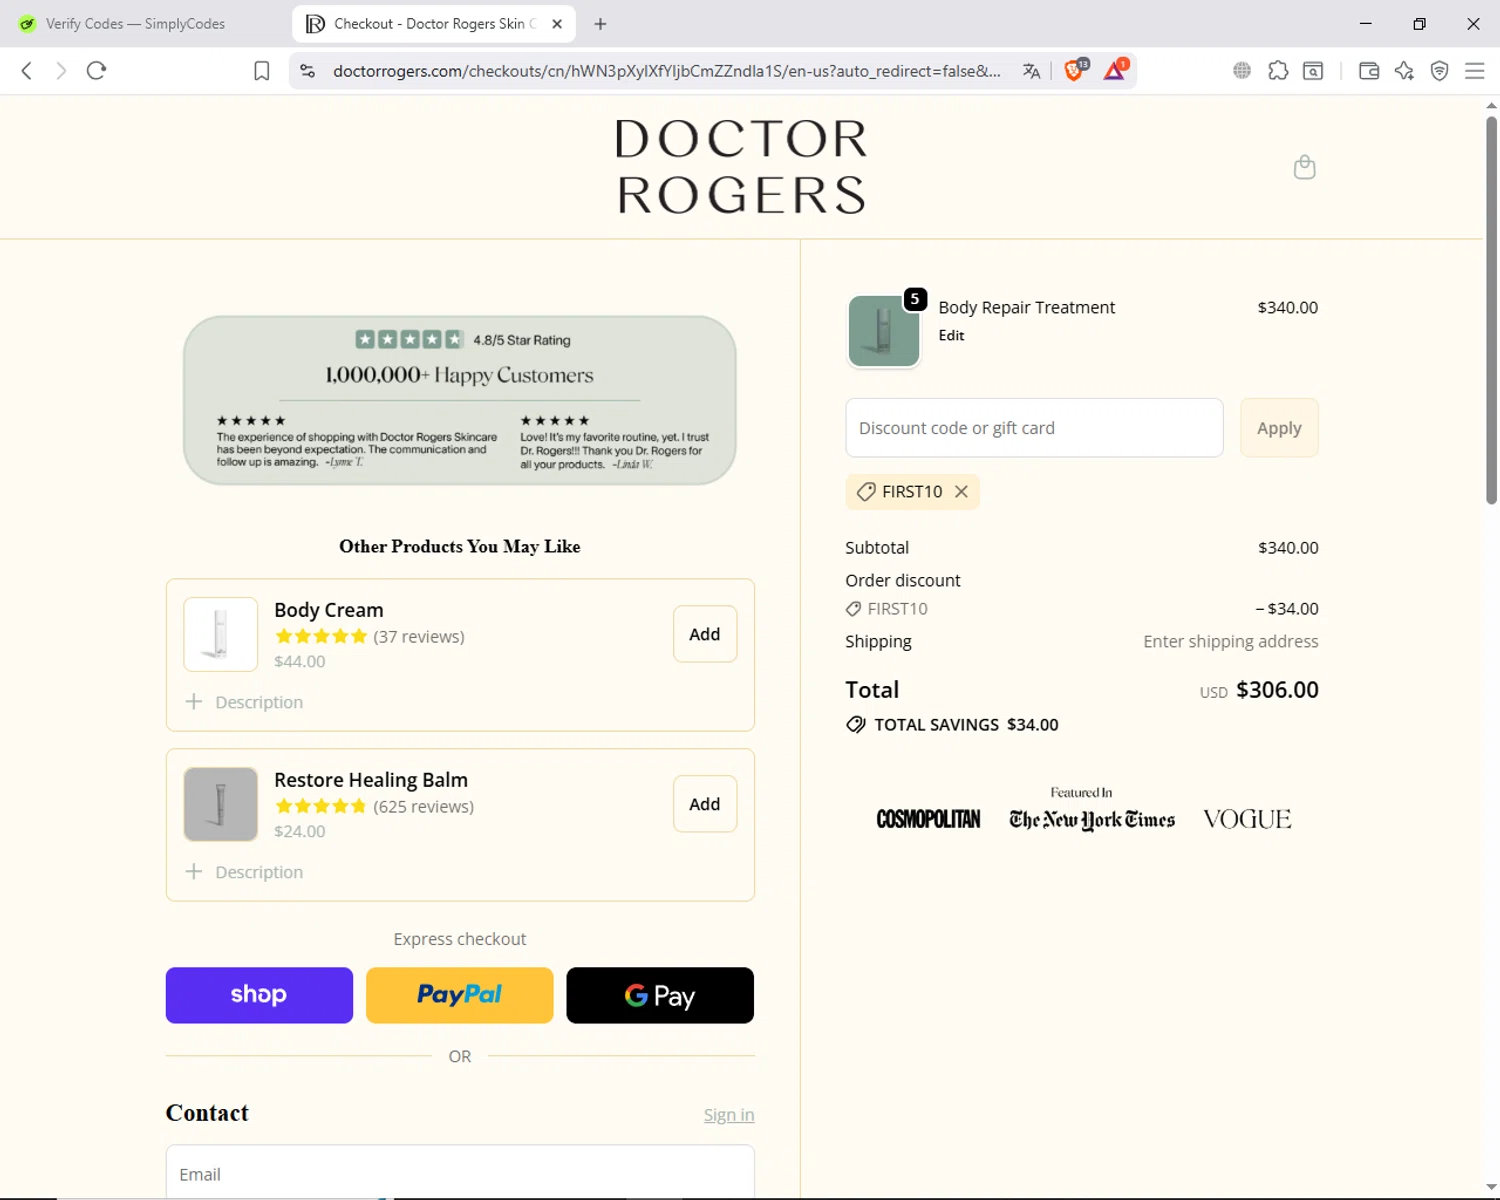The image size is (1500, 1200).
Task: Open a new browser tab
Action: [600, 24]
